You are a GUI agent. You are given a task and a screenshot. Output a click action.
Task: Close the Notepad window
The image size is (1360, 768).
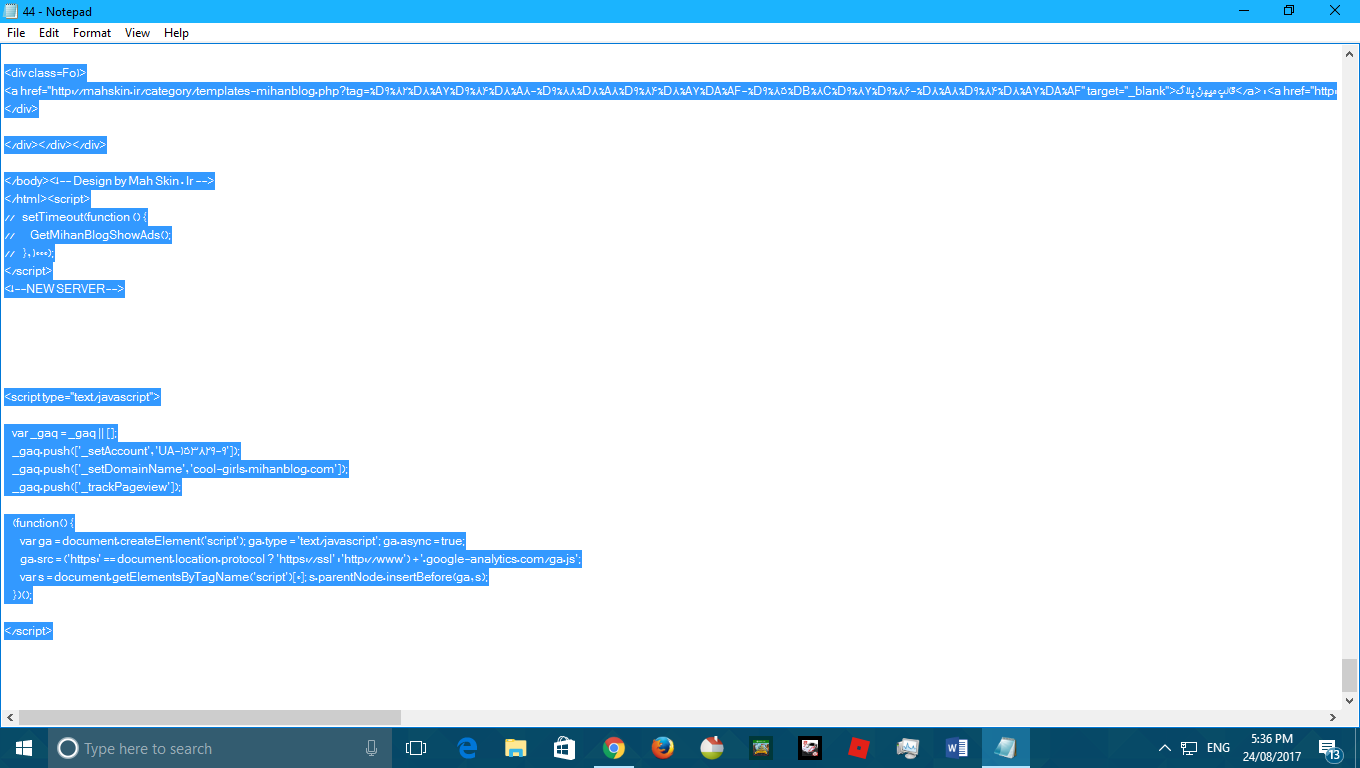(1335, 10)
